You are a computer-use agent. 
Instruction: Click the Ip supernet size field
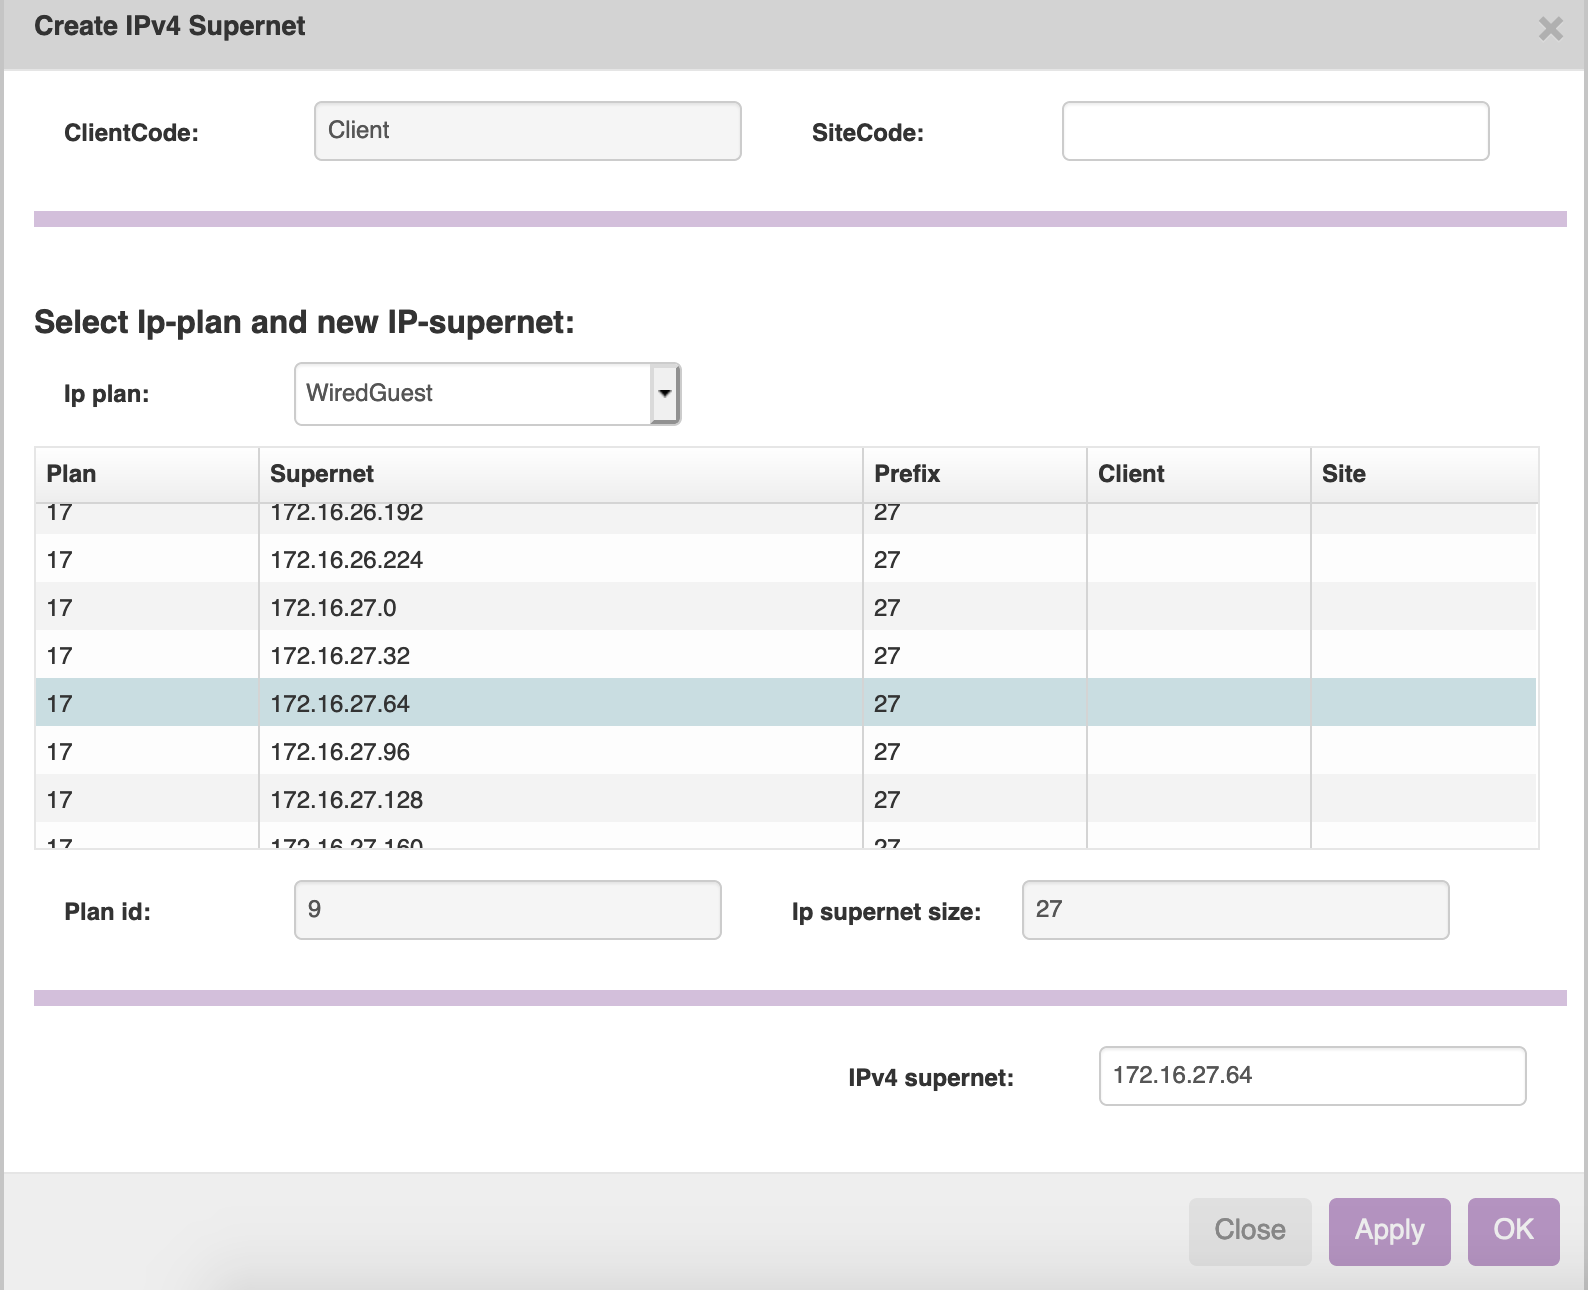tap(1235, 910)
